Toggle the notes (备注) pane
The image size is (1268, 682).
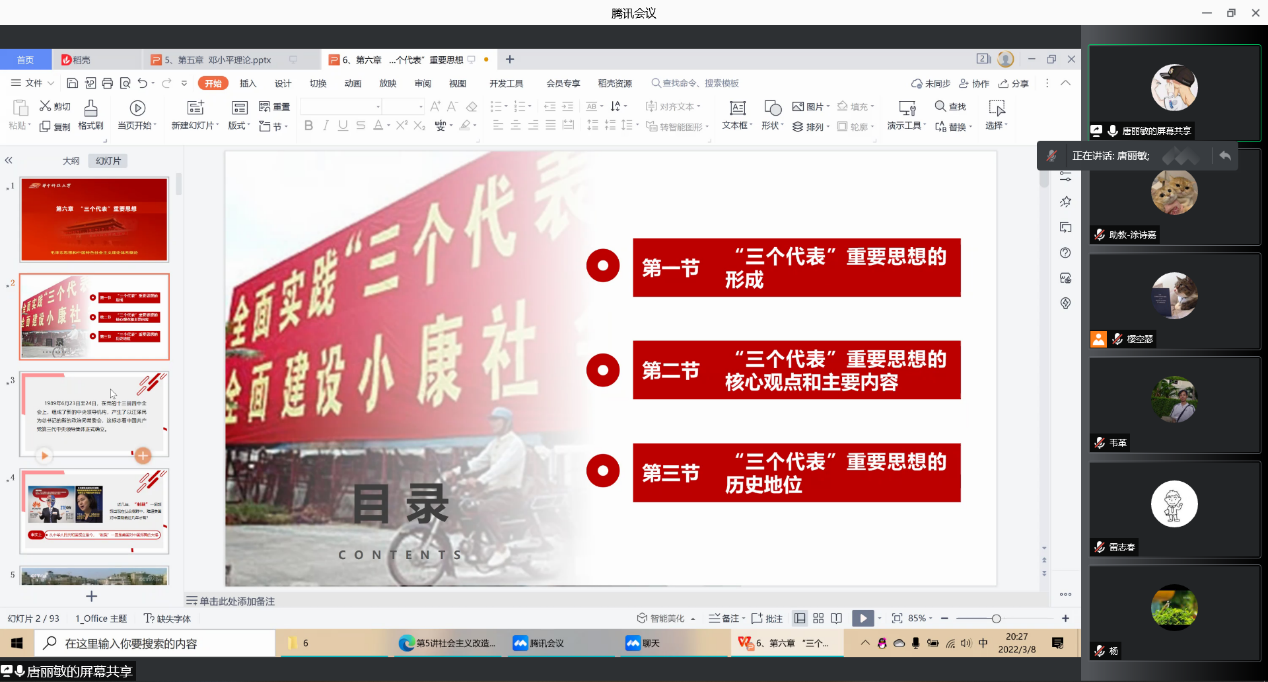coord(724,619)
